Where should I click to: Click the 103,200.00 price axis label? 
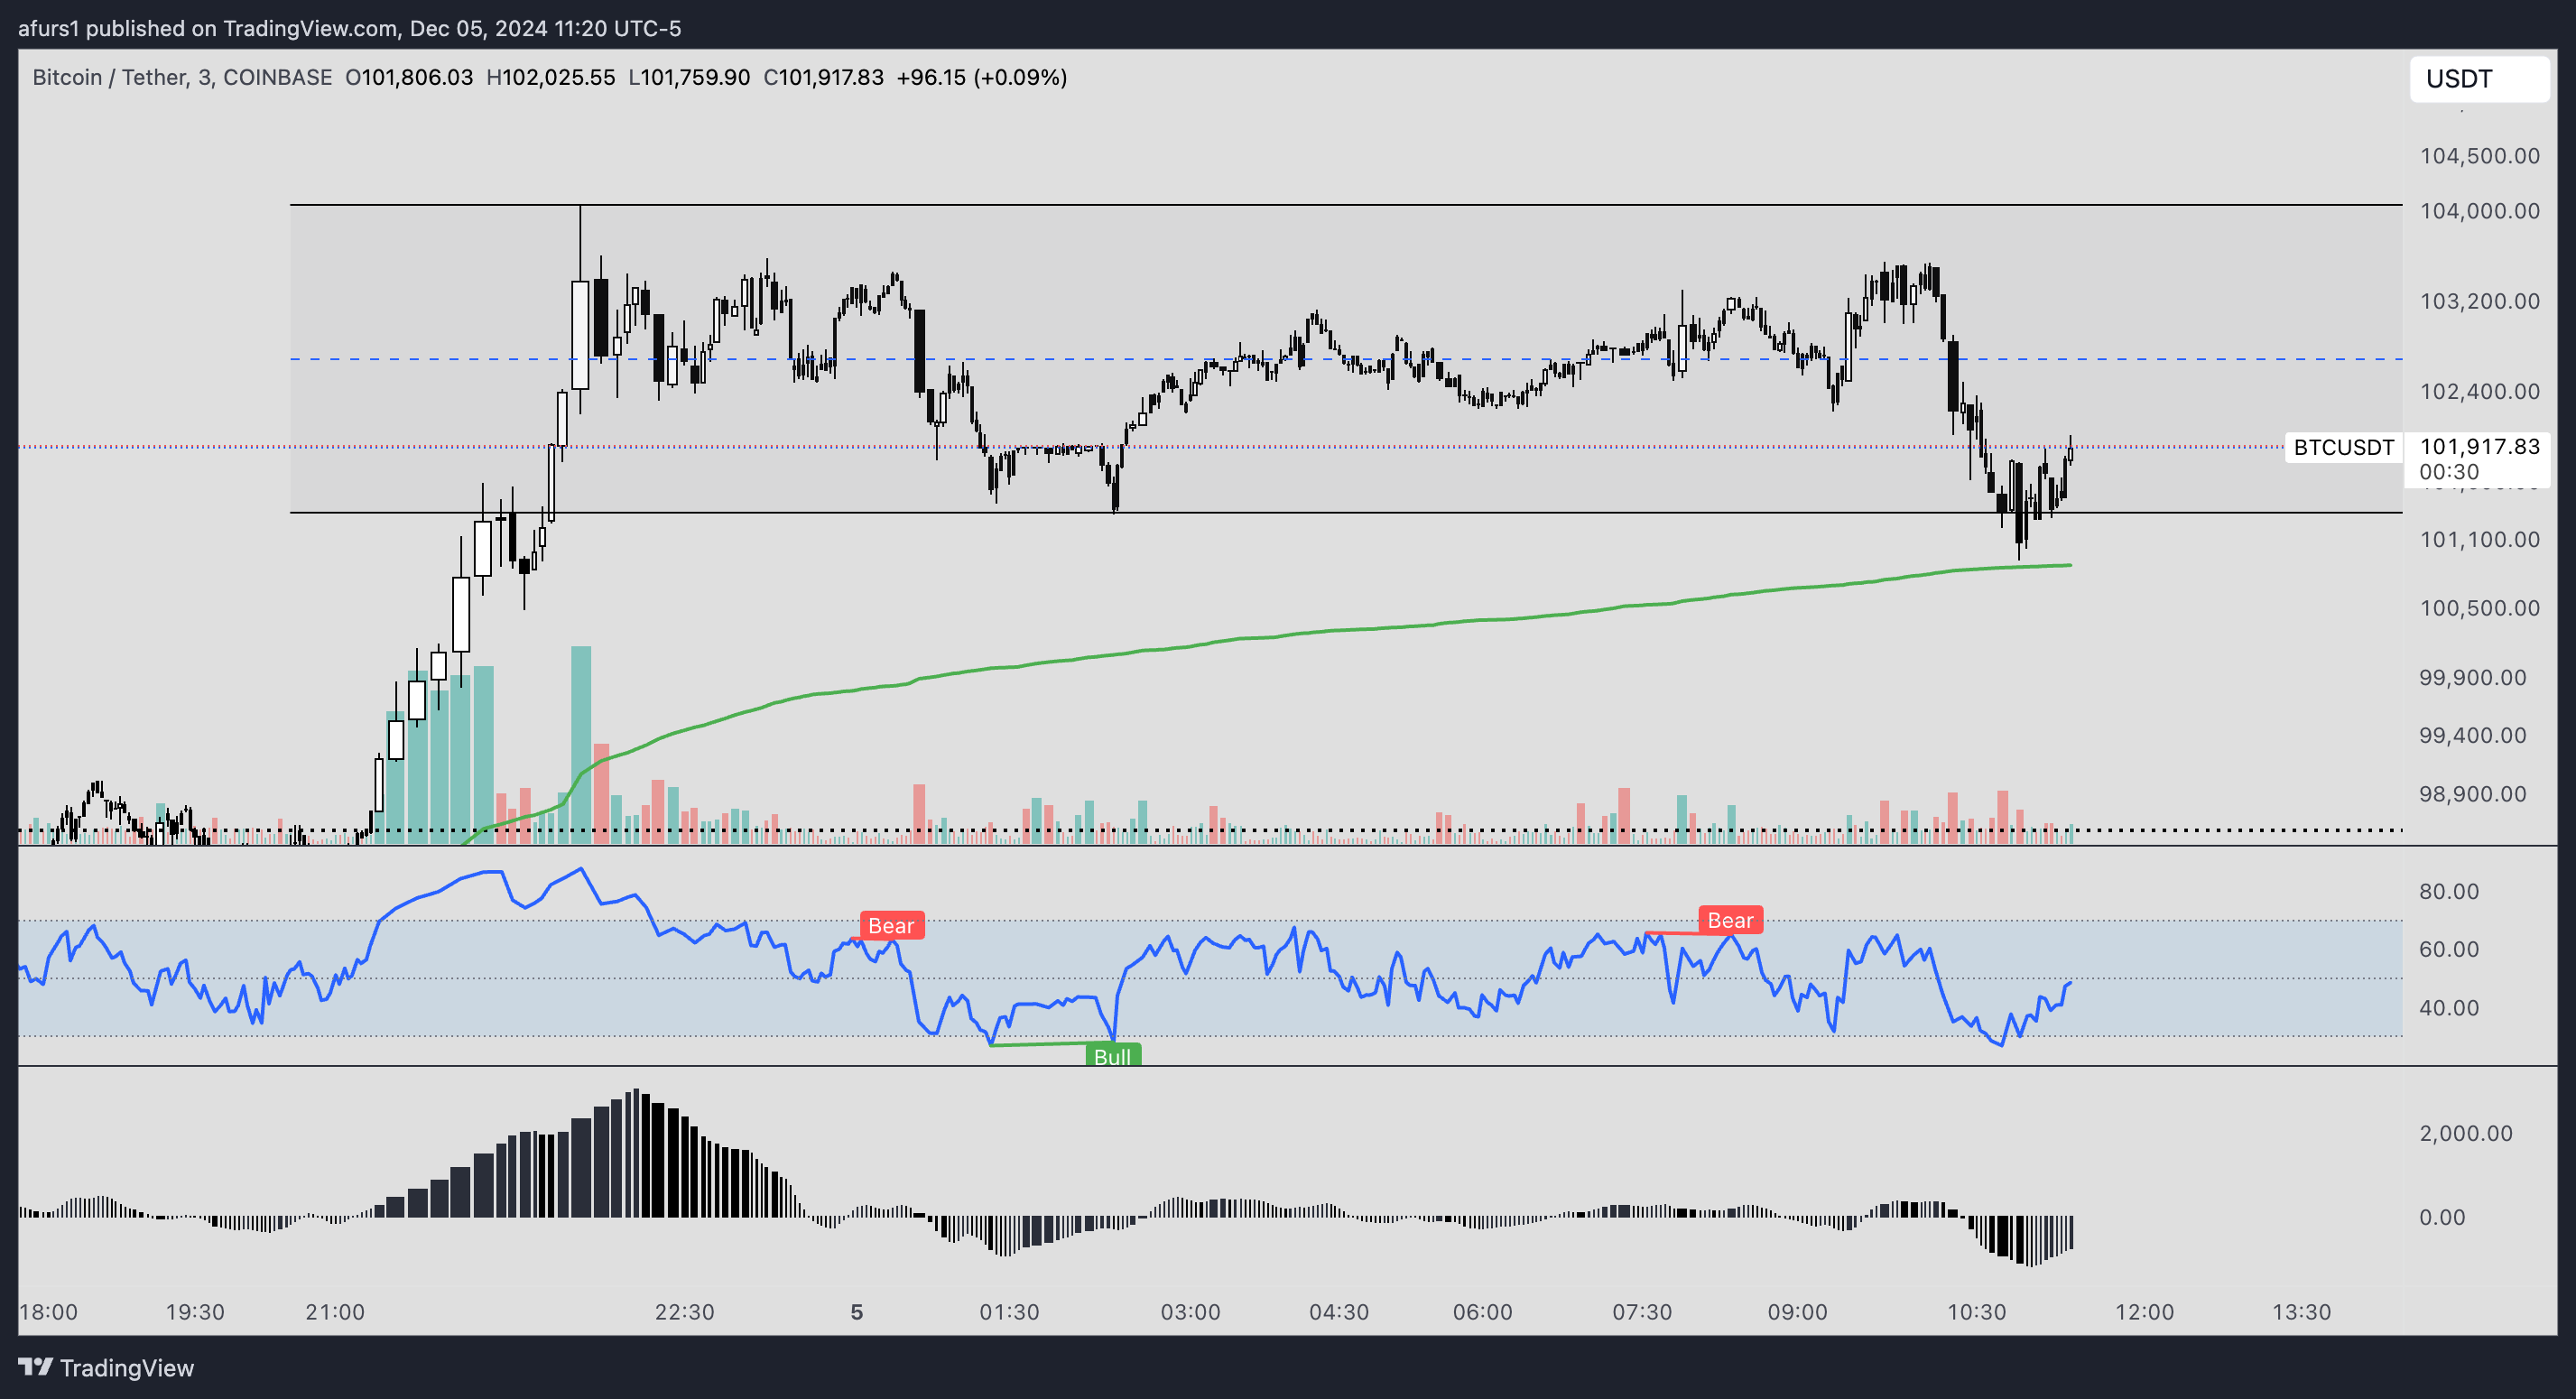pos(2479,301)
